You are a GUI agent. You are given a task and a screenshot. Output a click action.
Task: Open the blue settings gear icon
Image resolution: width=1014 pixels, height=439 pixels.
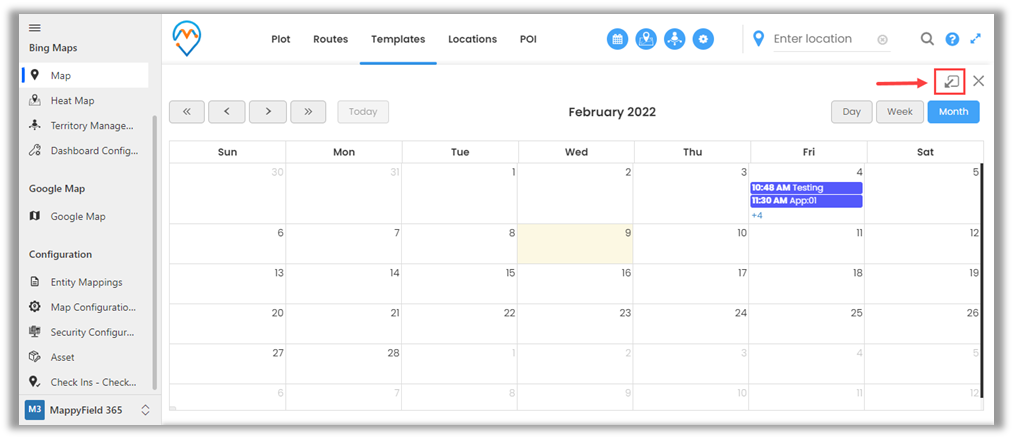click(704, 39)
